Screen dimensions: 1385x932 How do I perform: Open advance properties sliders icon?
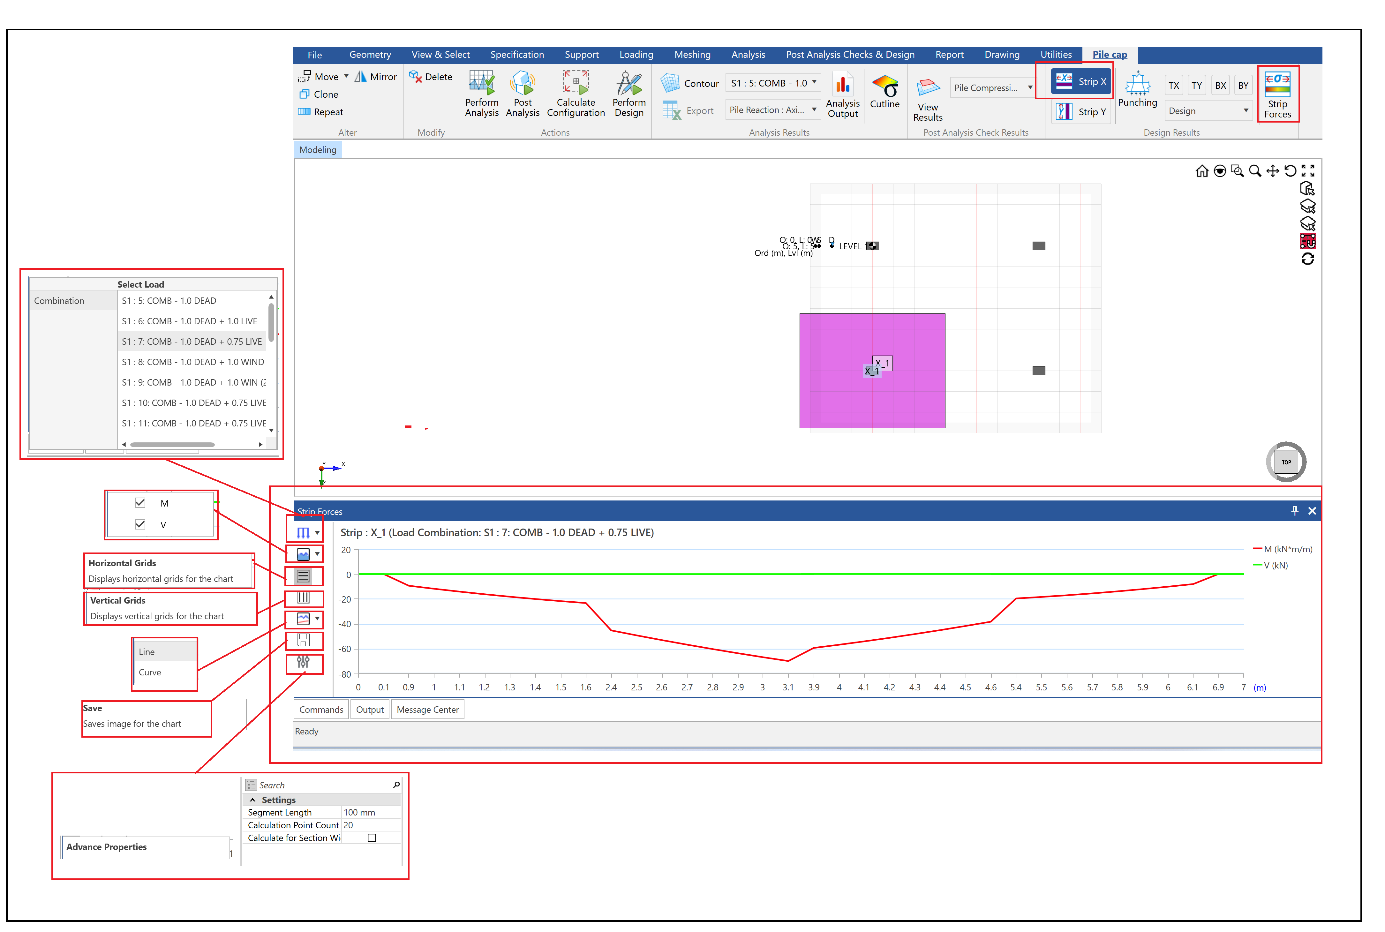click(x=303, y=663)
